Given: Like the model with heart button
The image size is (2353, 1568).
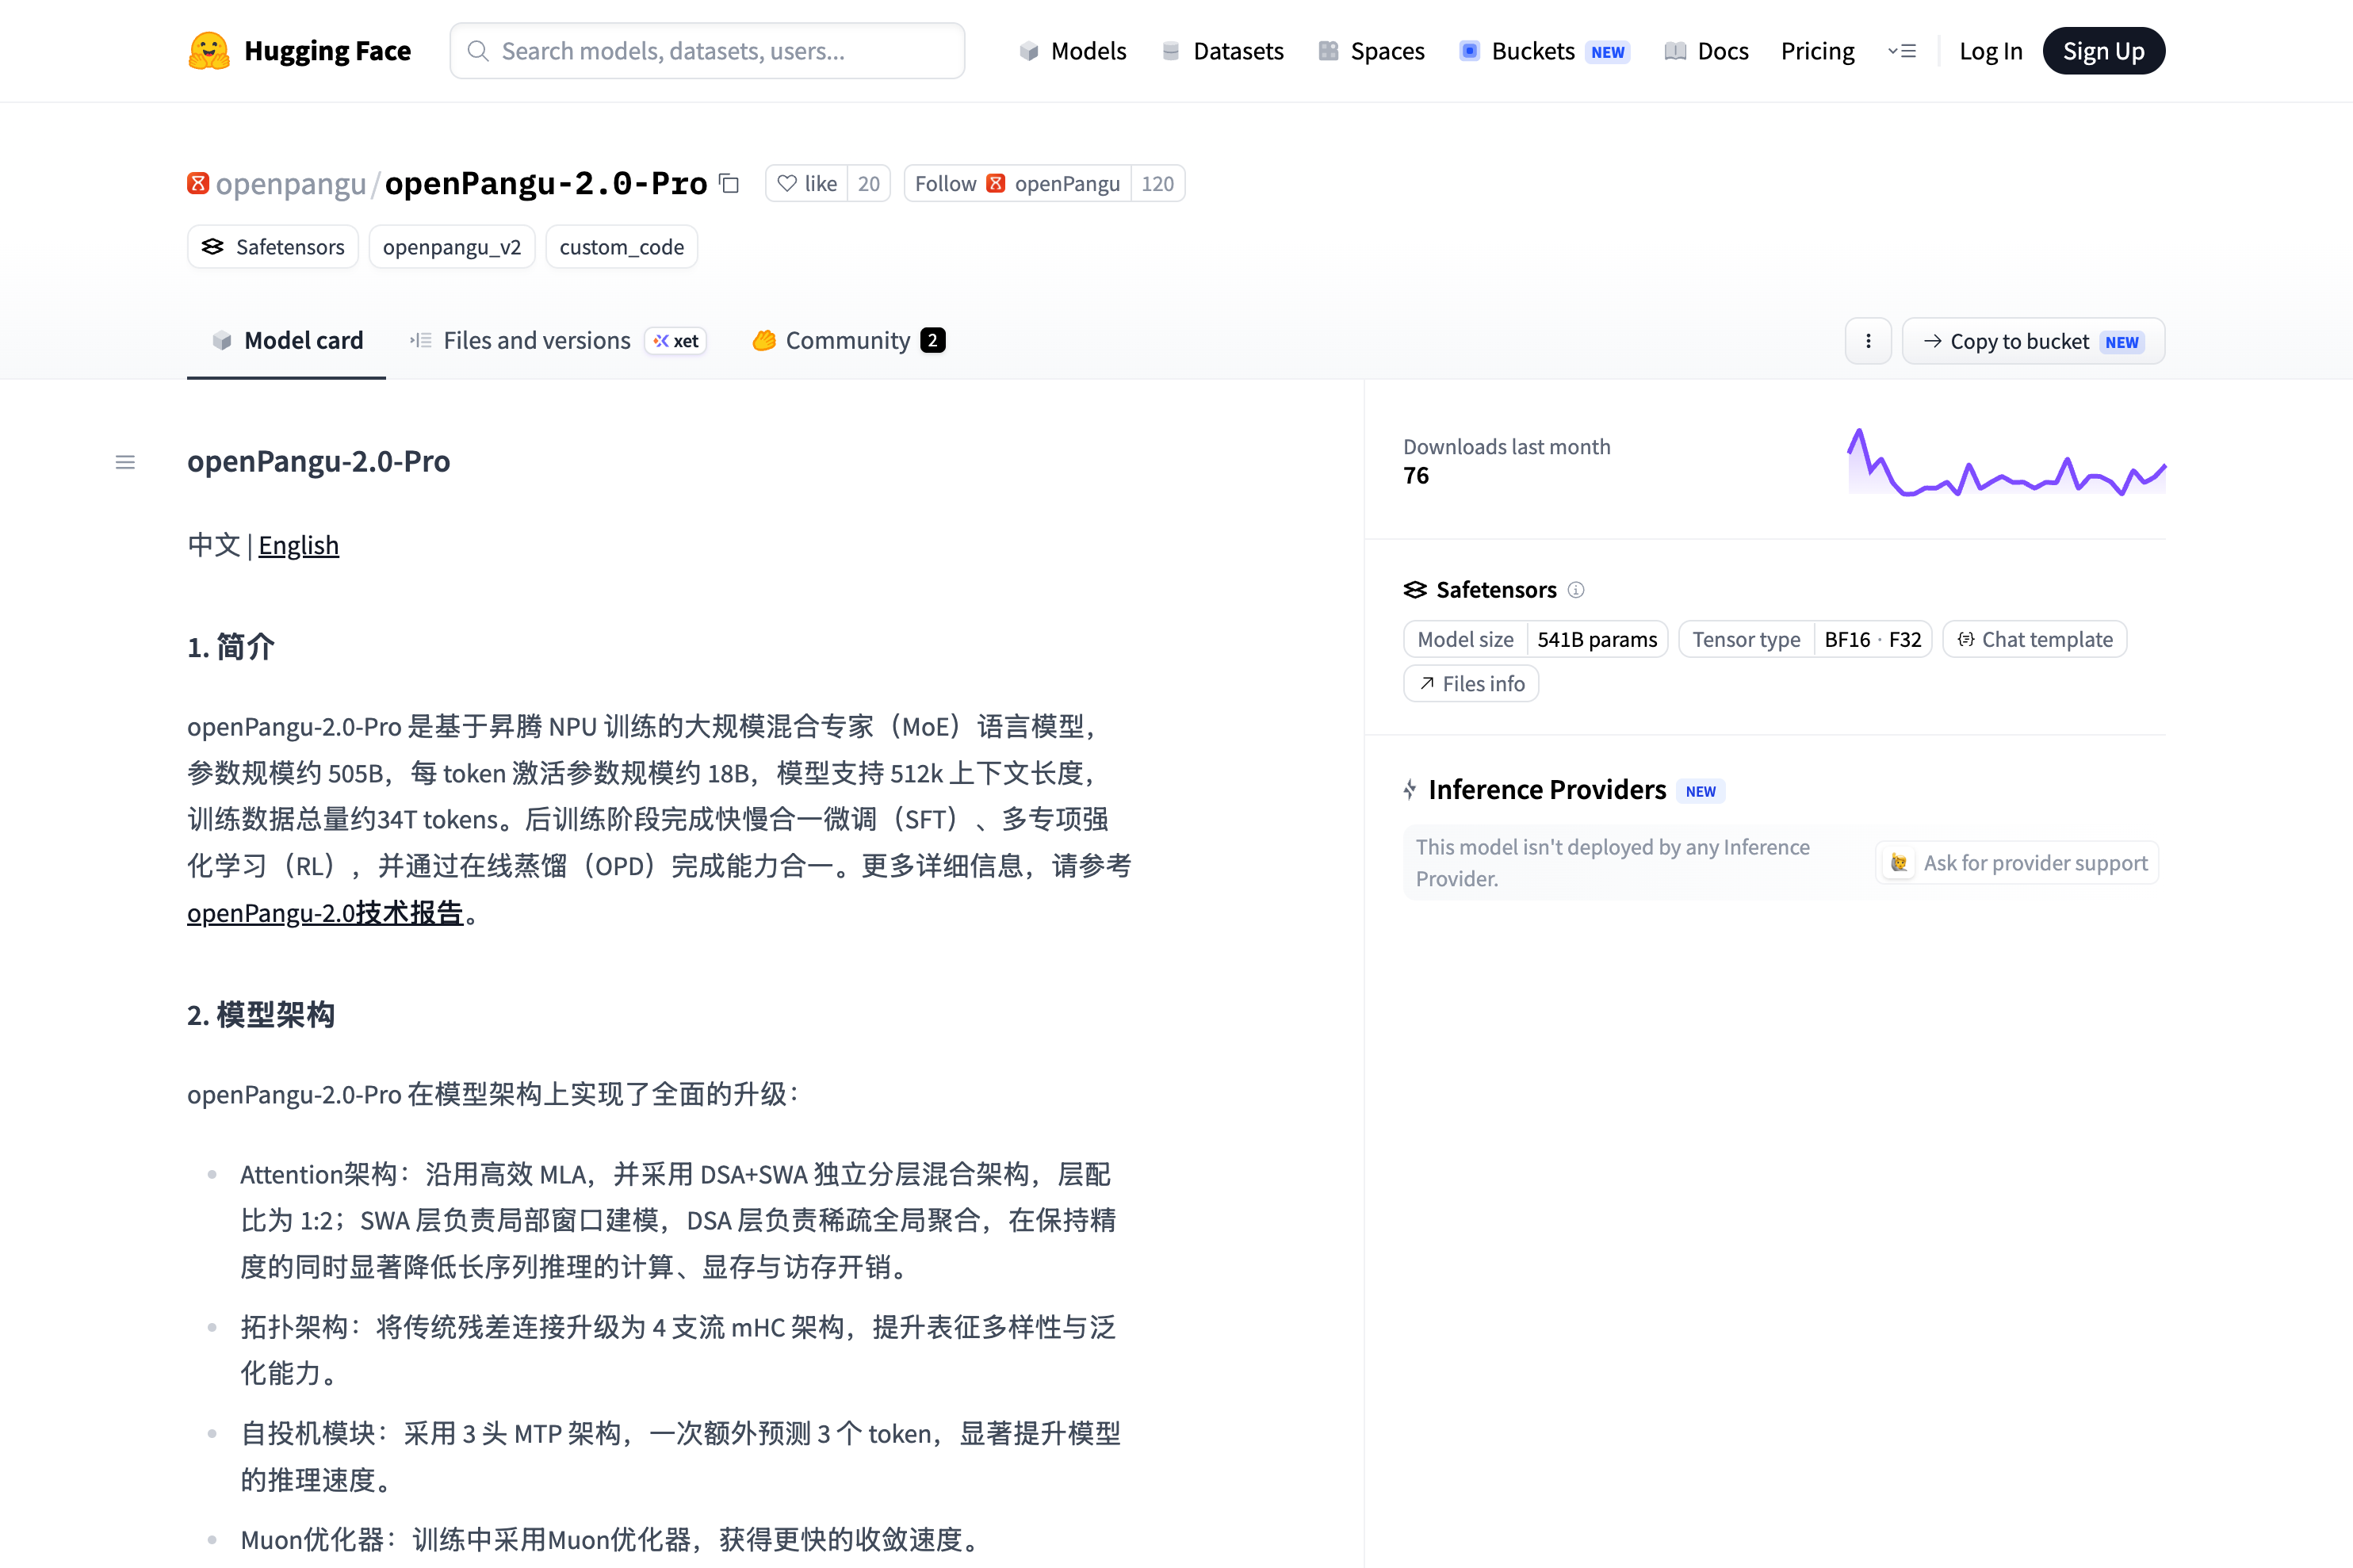Looking at the screenshot, I should [x=807, y=184].
